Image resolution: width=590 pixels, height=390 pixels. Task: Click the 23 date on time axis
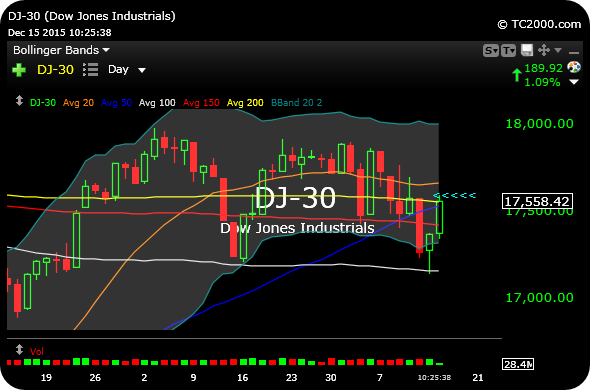291,377
